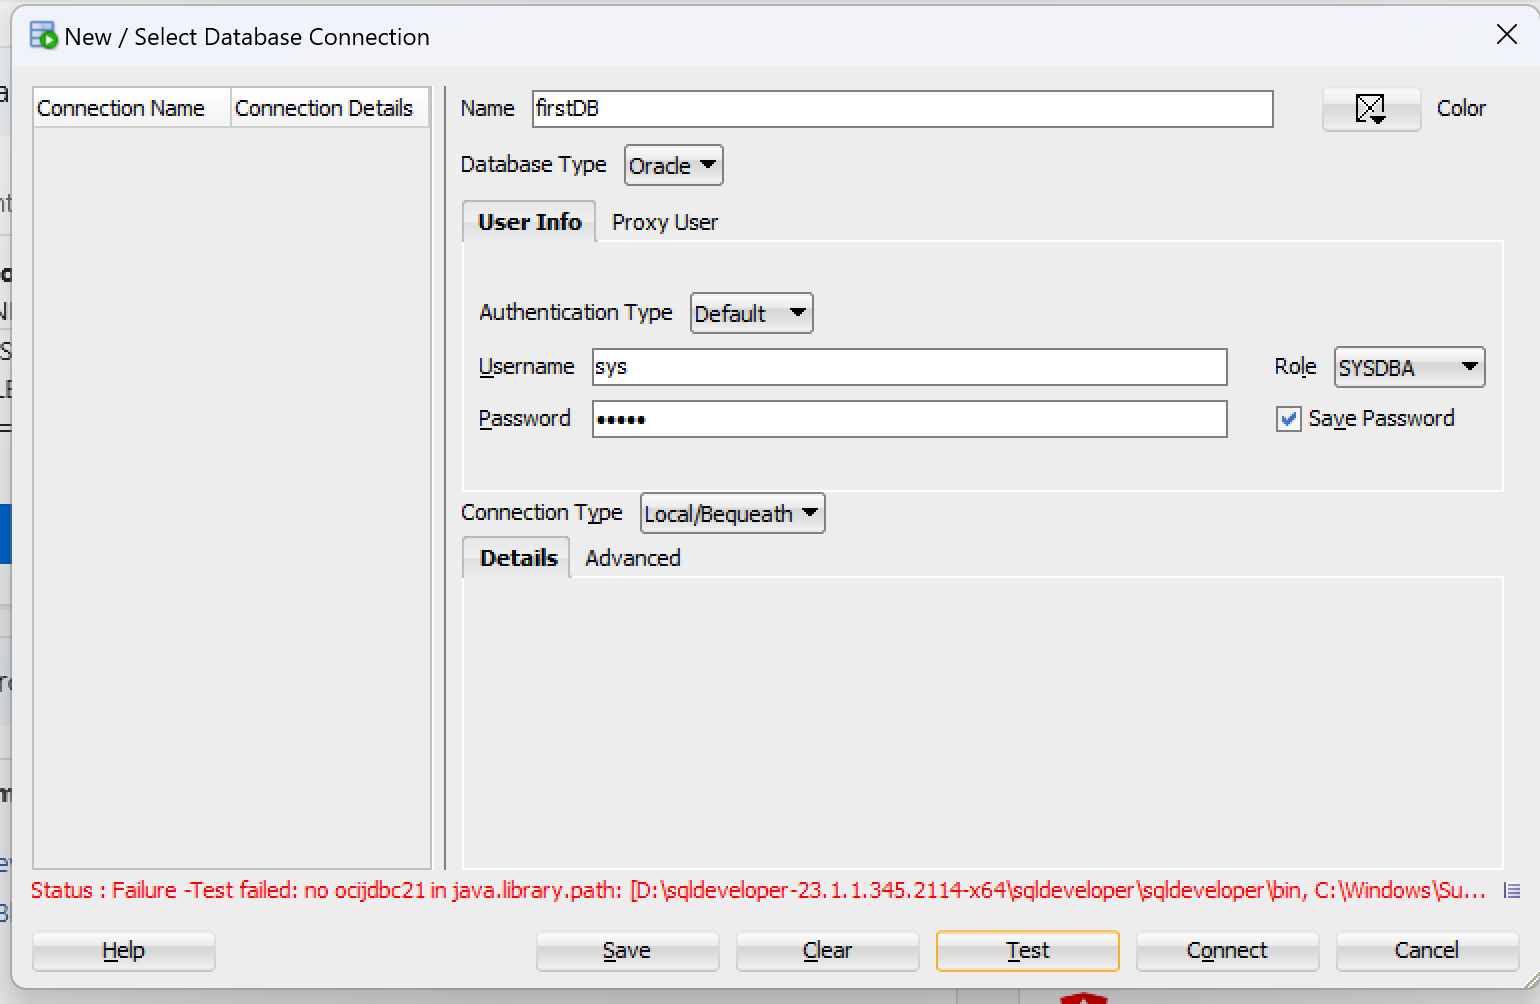Uncheck the Save Password checkbox

point(1288,419)
